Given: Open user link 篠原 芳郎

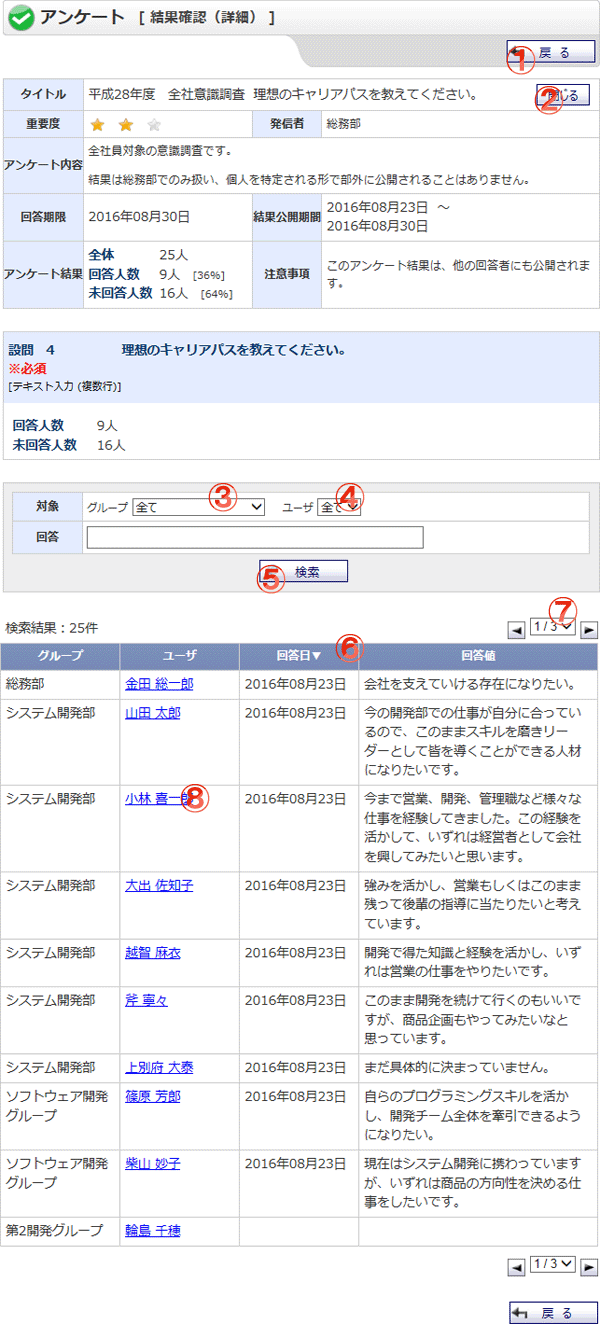Looking at the screenshot, I should tap(153, 1096).
